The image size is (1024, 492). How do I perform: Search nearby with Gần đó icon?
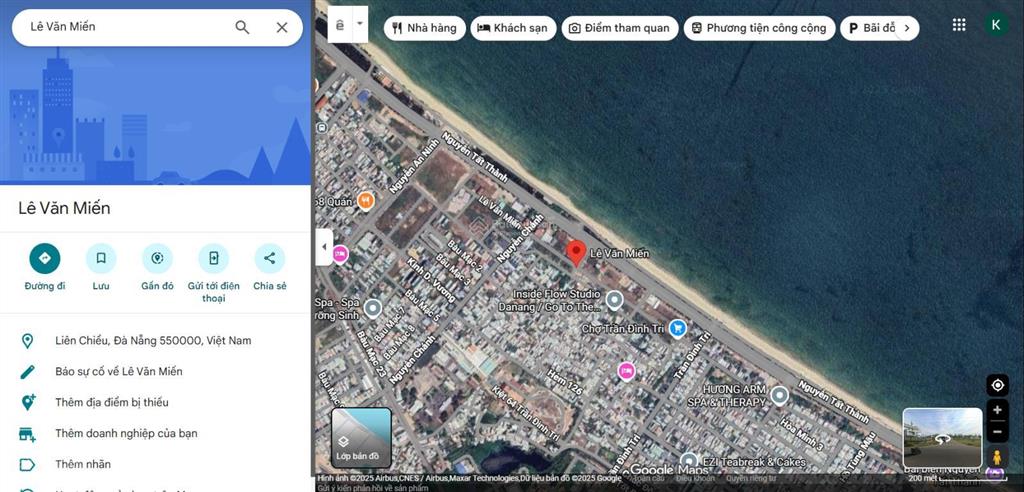157,259
